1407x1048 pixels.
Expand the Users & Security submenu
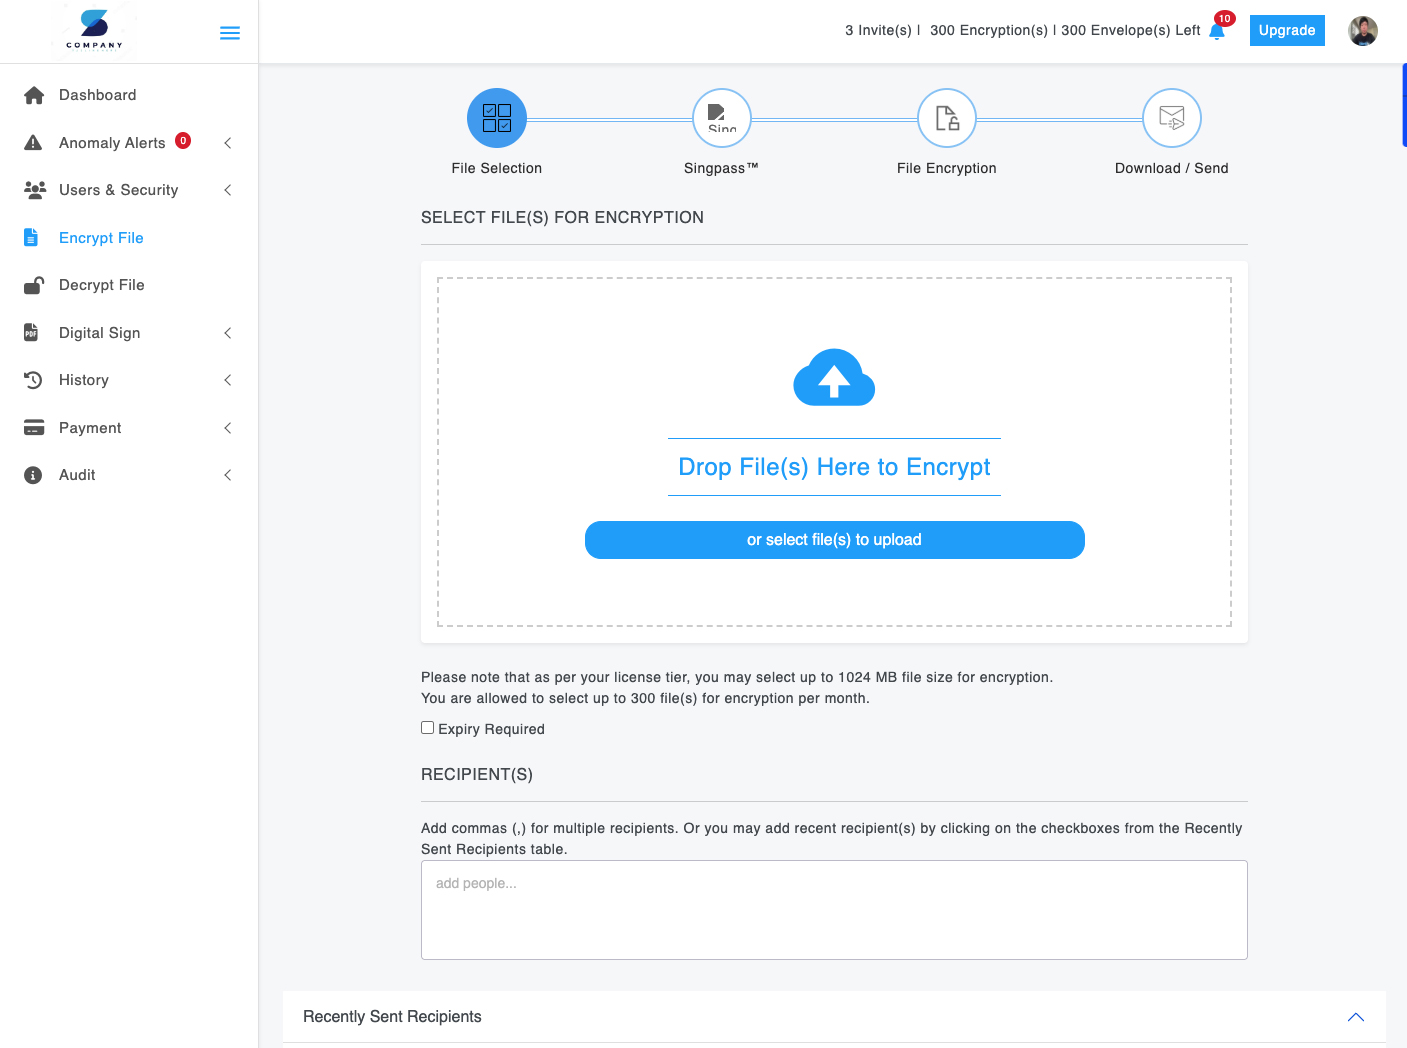(228, 190)
